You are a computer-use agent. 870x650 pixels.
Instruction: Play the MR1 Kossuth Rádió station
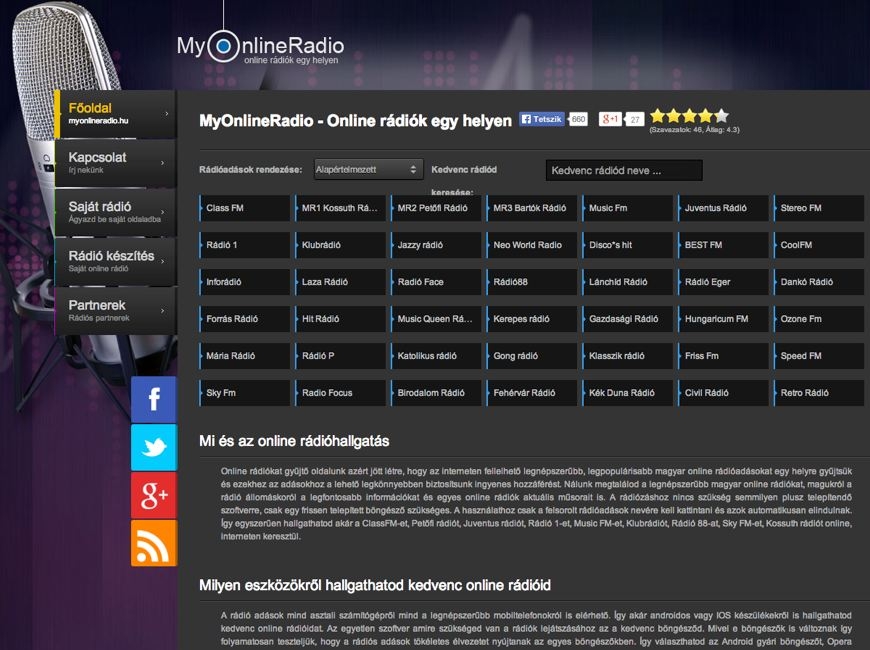click(340, 208)
